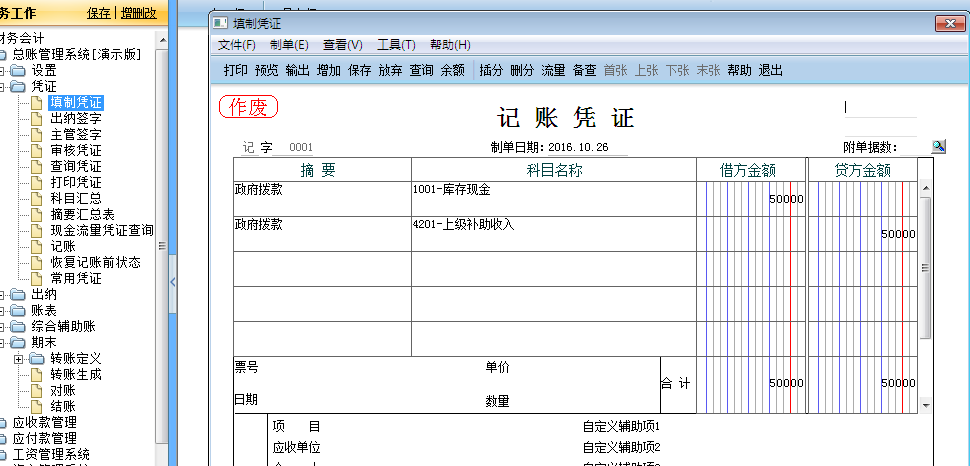Expand the 转账定义 tree node
The image size is (970, 466).
tap(18, 358)
